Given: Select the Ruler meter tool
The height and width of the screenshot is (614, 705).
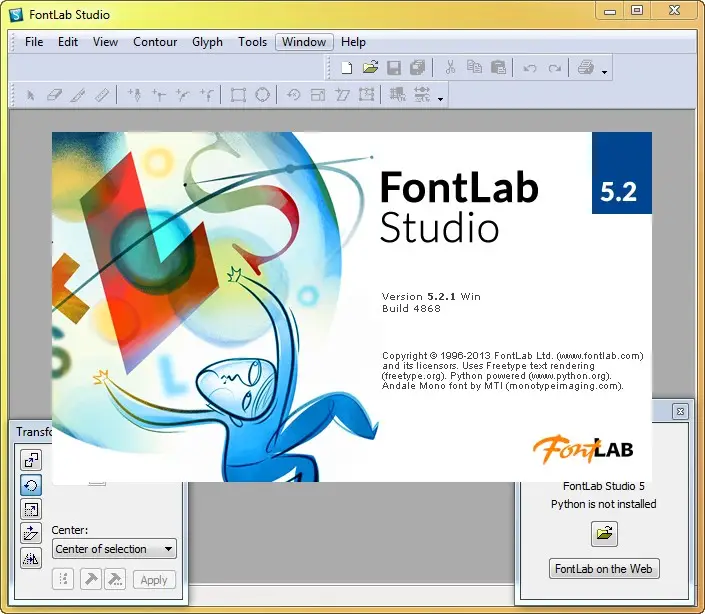Looking at the screenshot, I should (x=102, y=95).
